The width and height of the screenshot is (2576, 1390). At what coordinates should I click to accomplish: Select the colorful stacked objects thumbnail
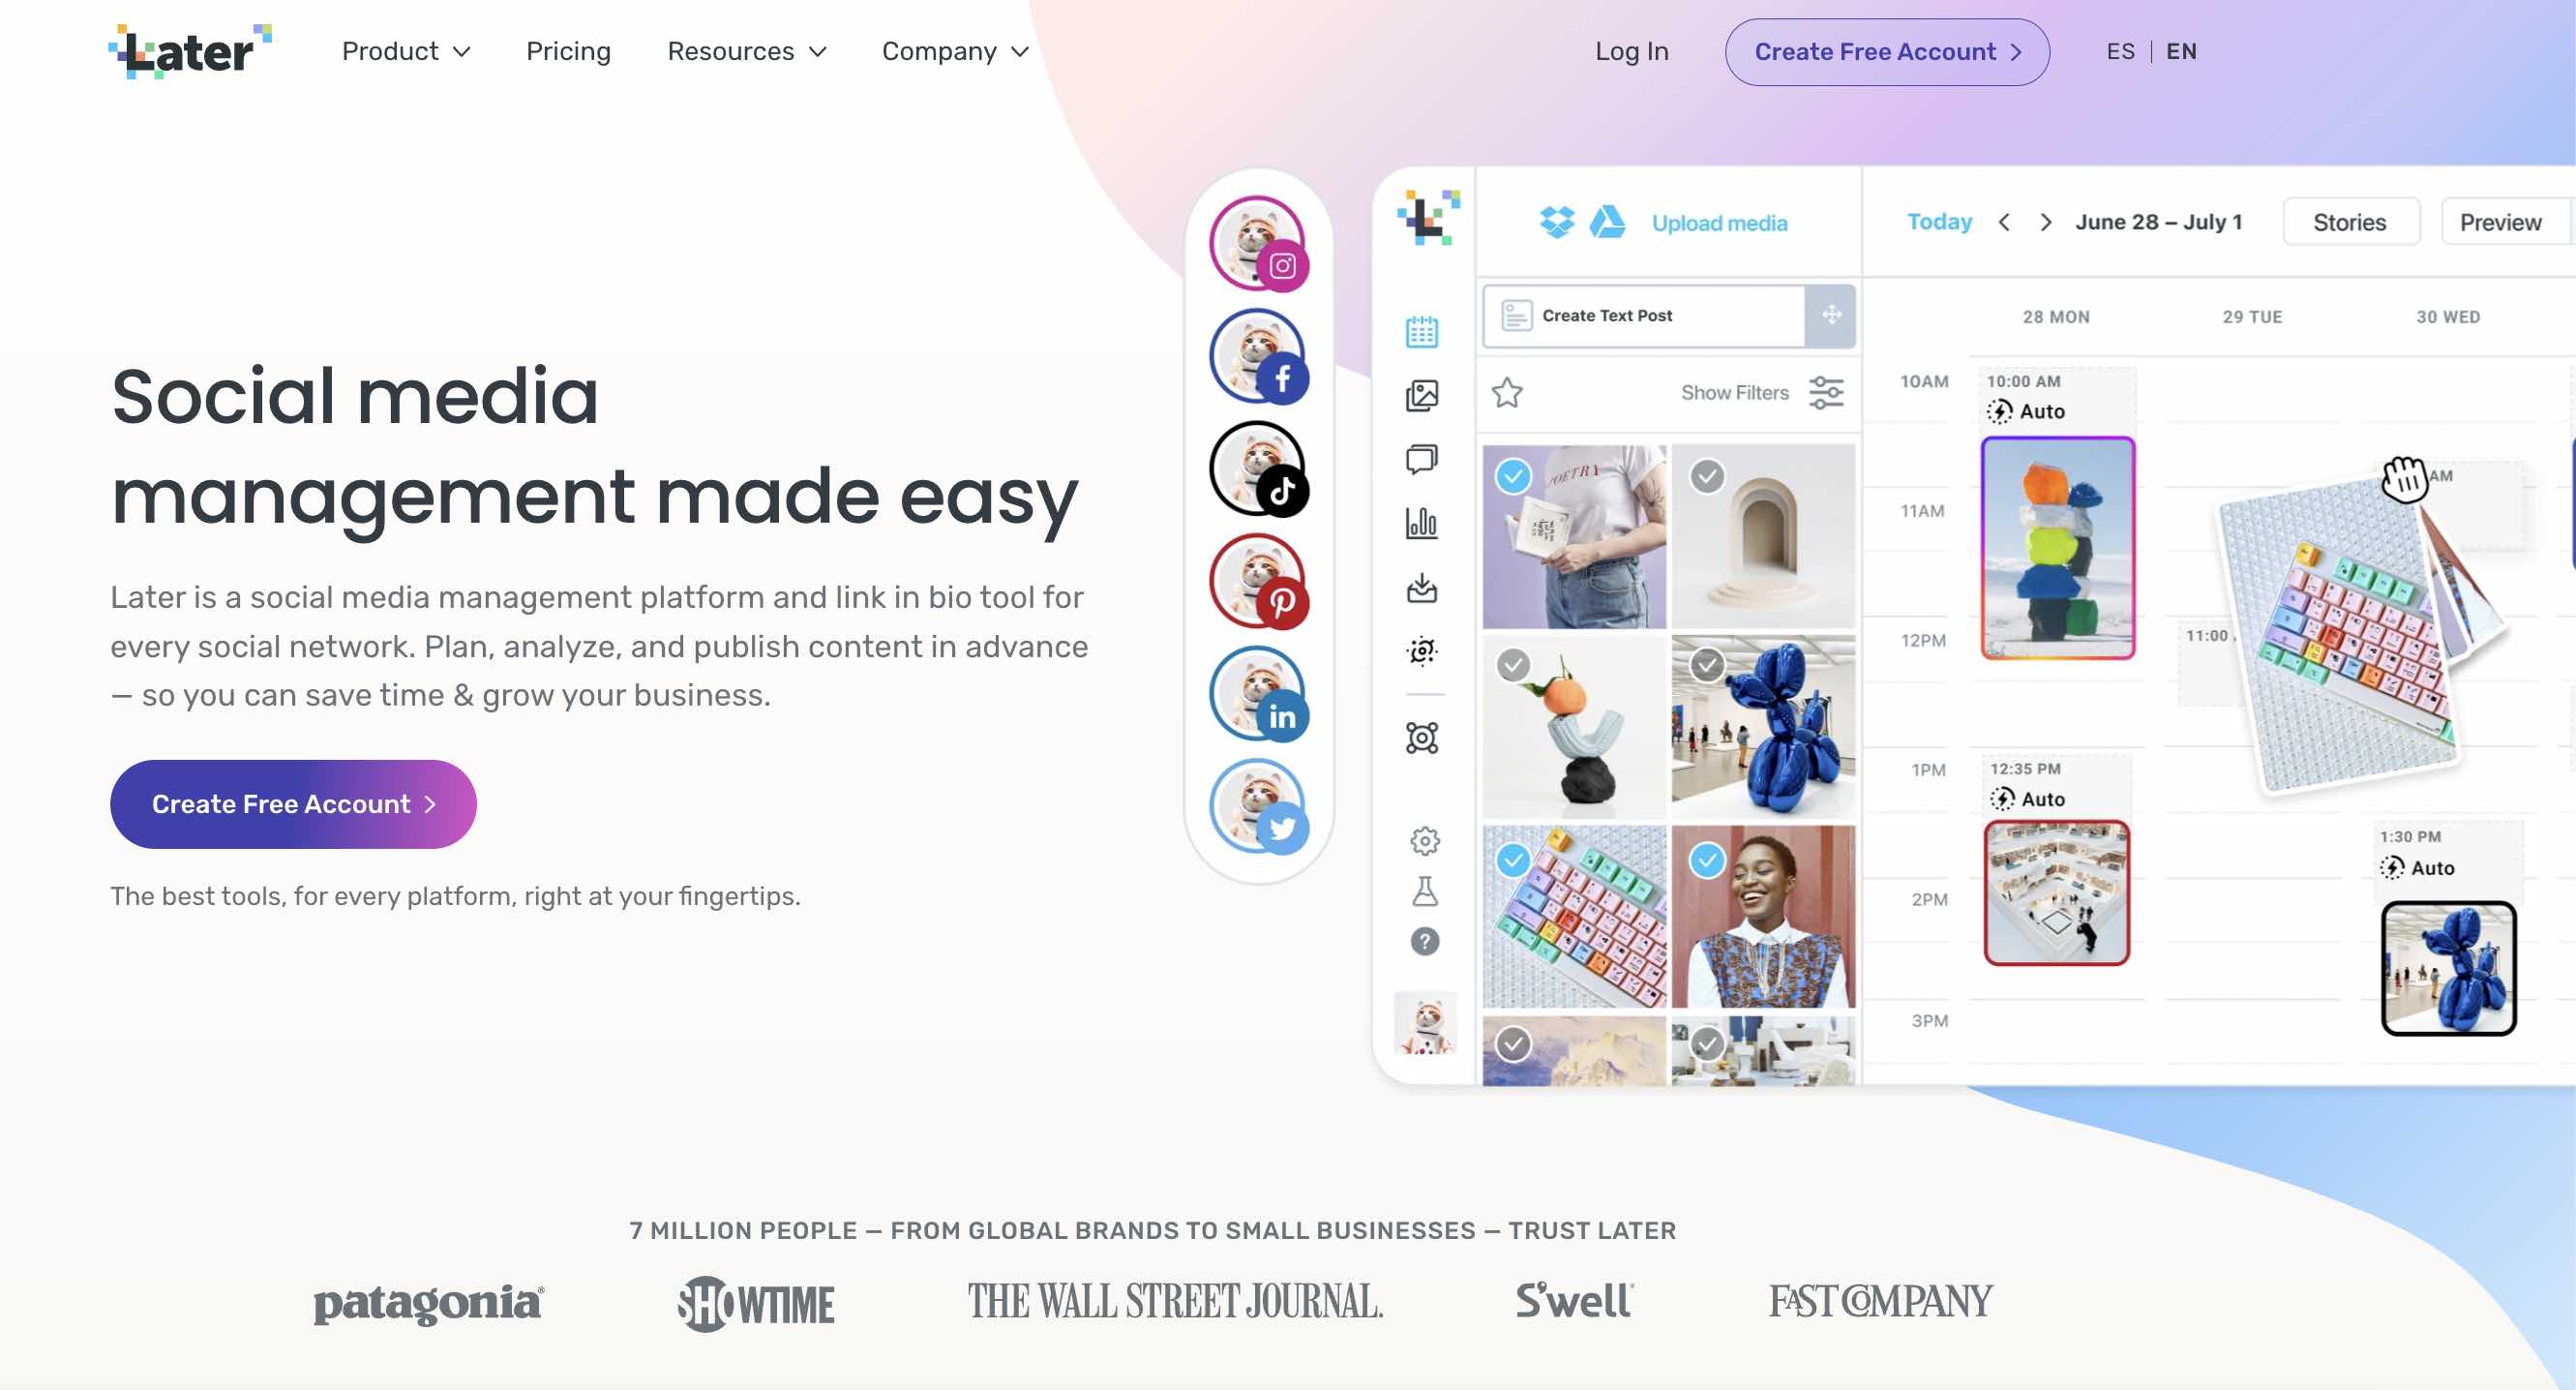click(x=2054, y=546)
